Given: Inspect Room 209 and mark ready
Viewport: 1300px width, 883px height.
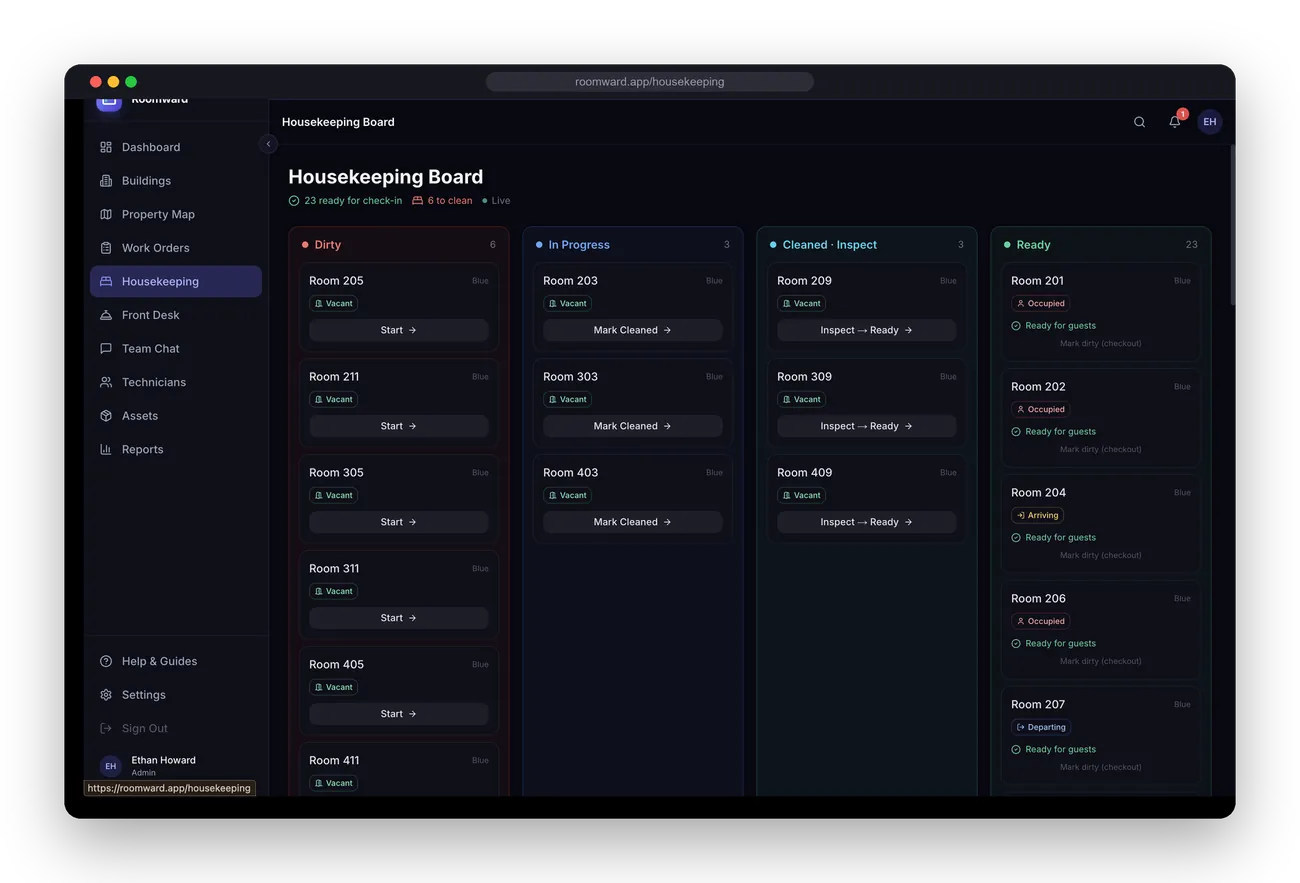Looking at the screenshot, I should click(x=867, y=330).
